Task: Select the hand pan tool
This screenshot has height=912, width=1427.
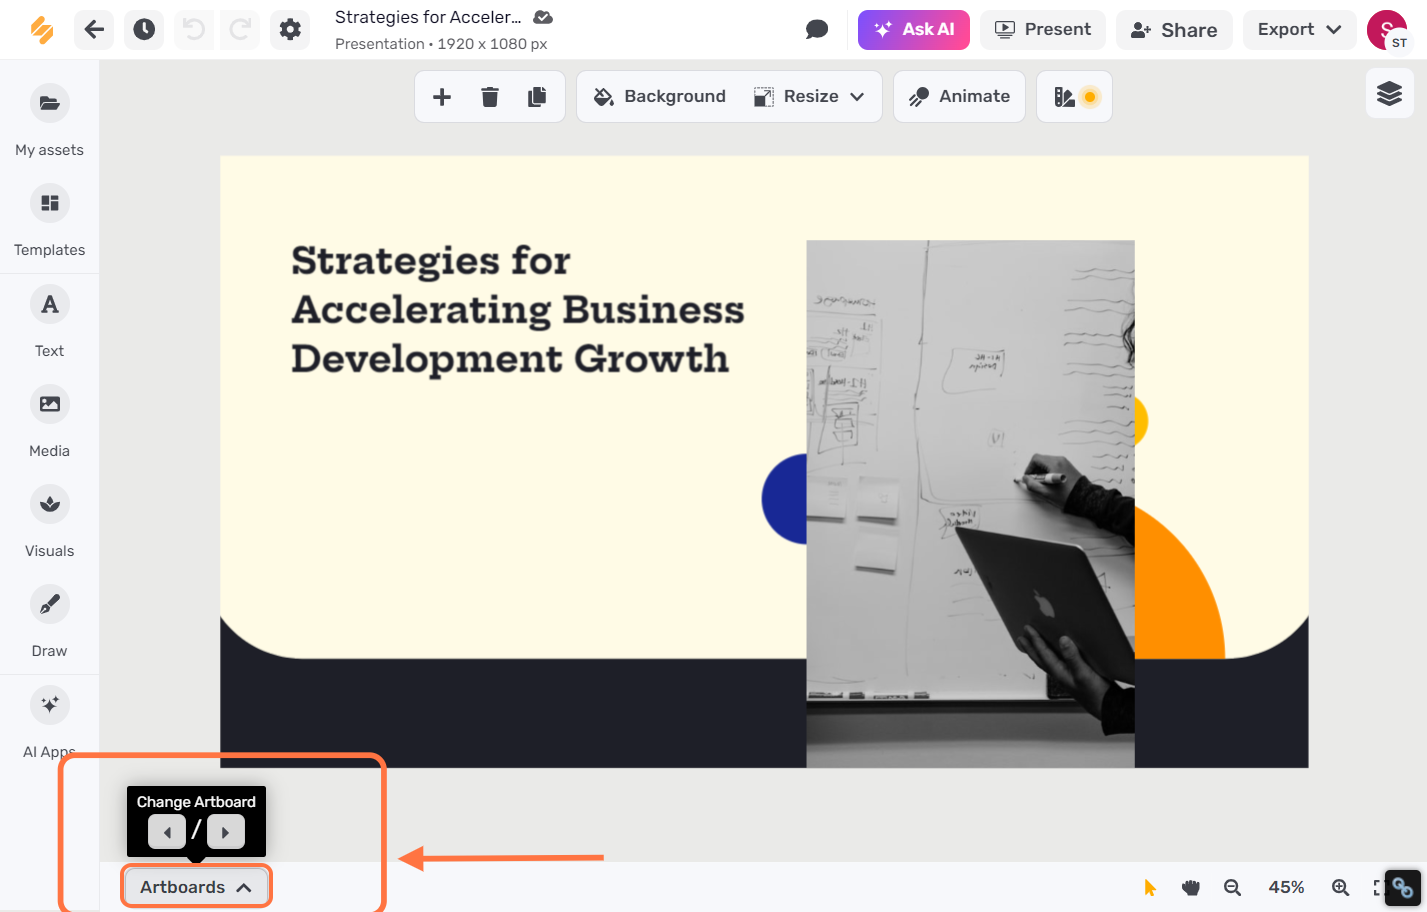Action: pos(1190,887)
